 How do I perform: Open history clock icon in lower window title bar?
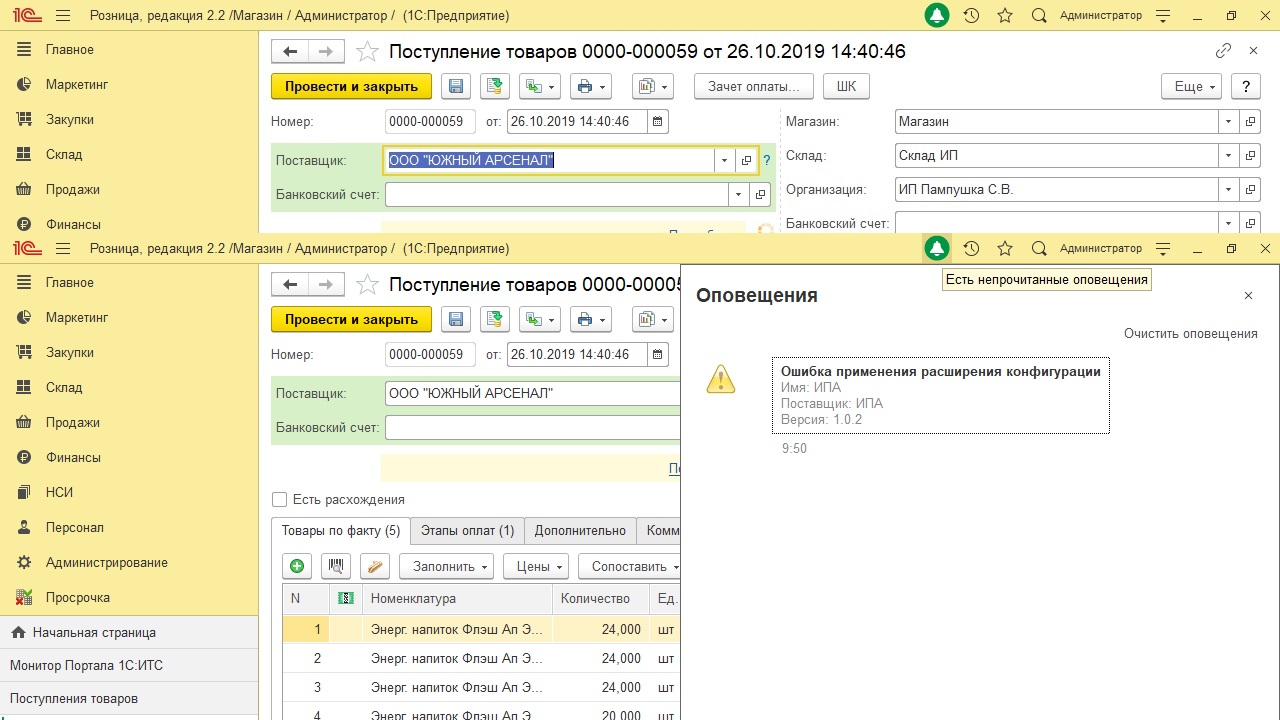point(971,249)
